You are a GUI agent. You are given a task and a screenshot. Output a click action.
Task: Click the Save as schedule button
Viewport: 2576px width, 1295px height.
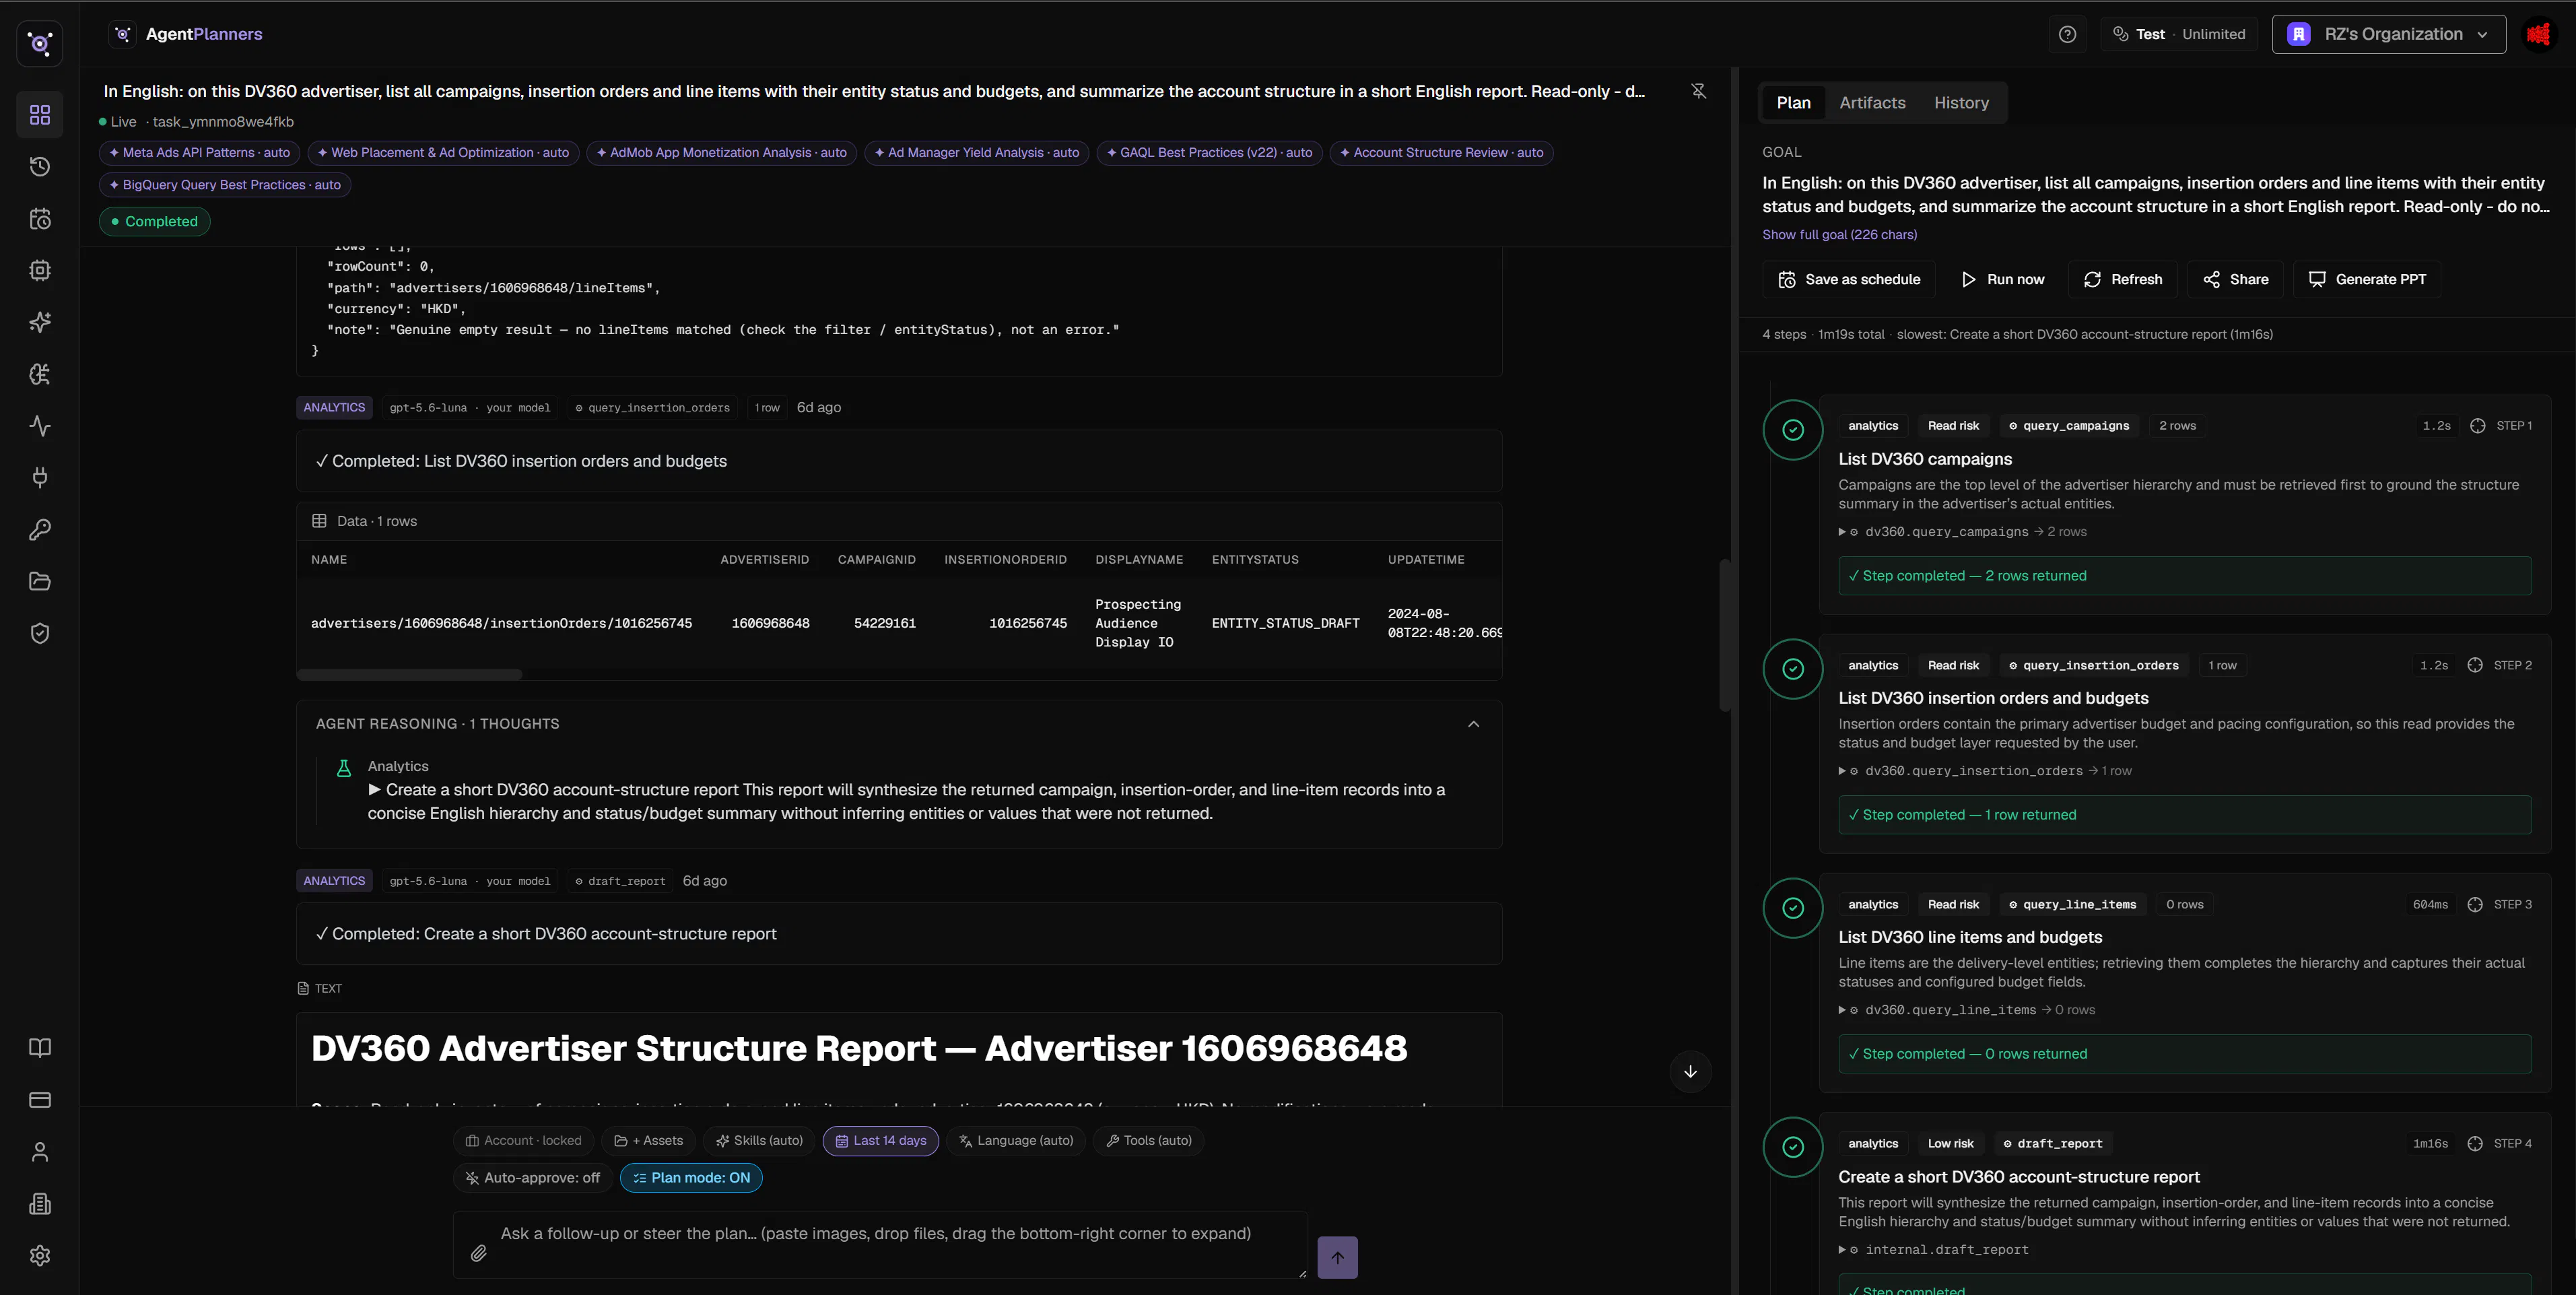click(x=1849, y=280)
